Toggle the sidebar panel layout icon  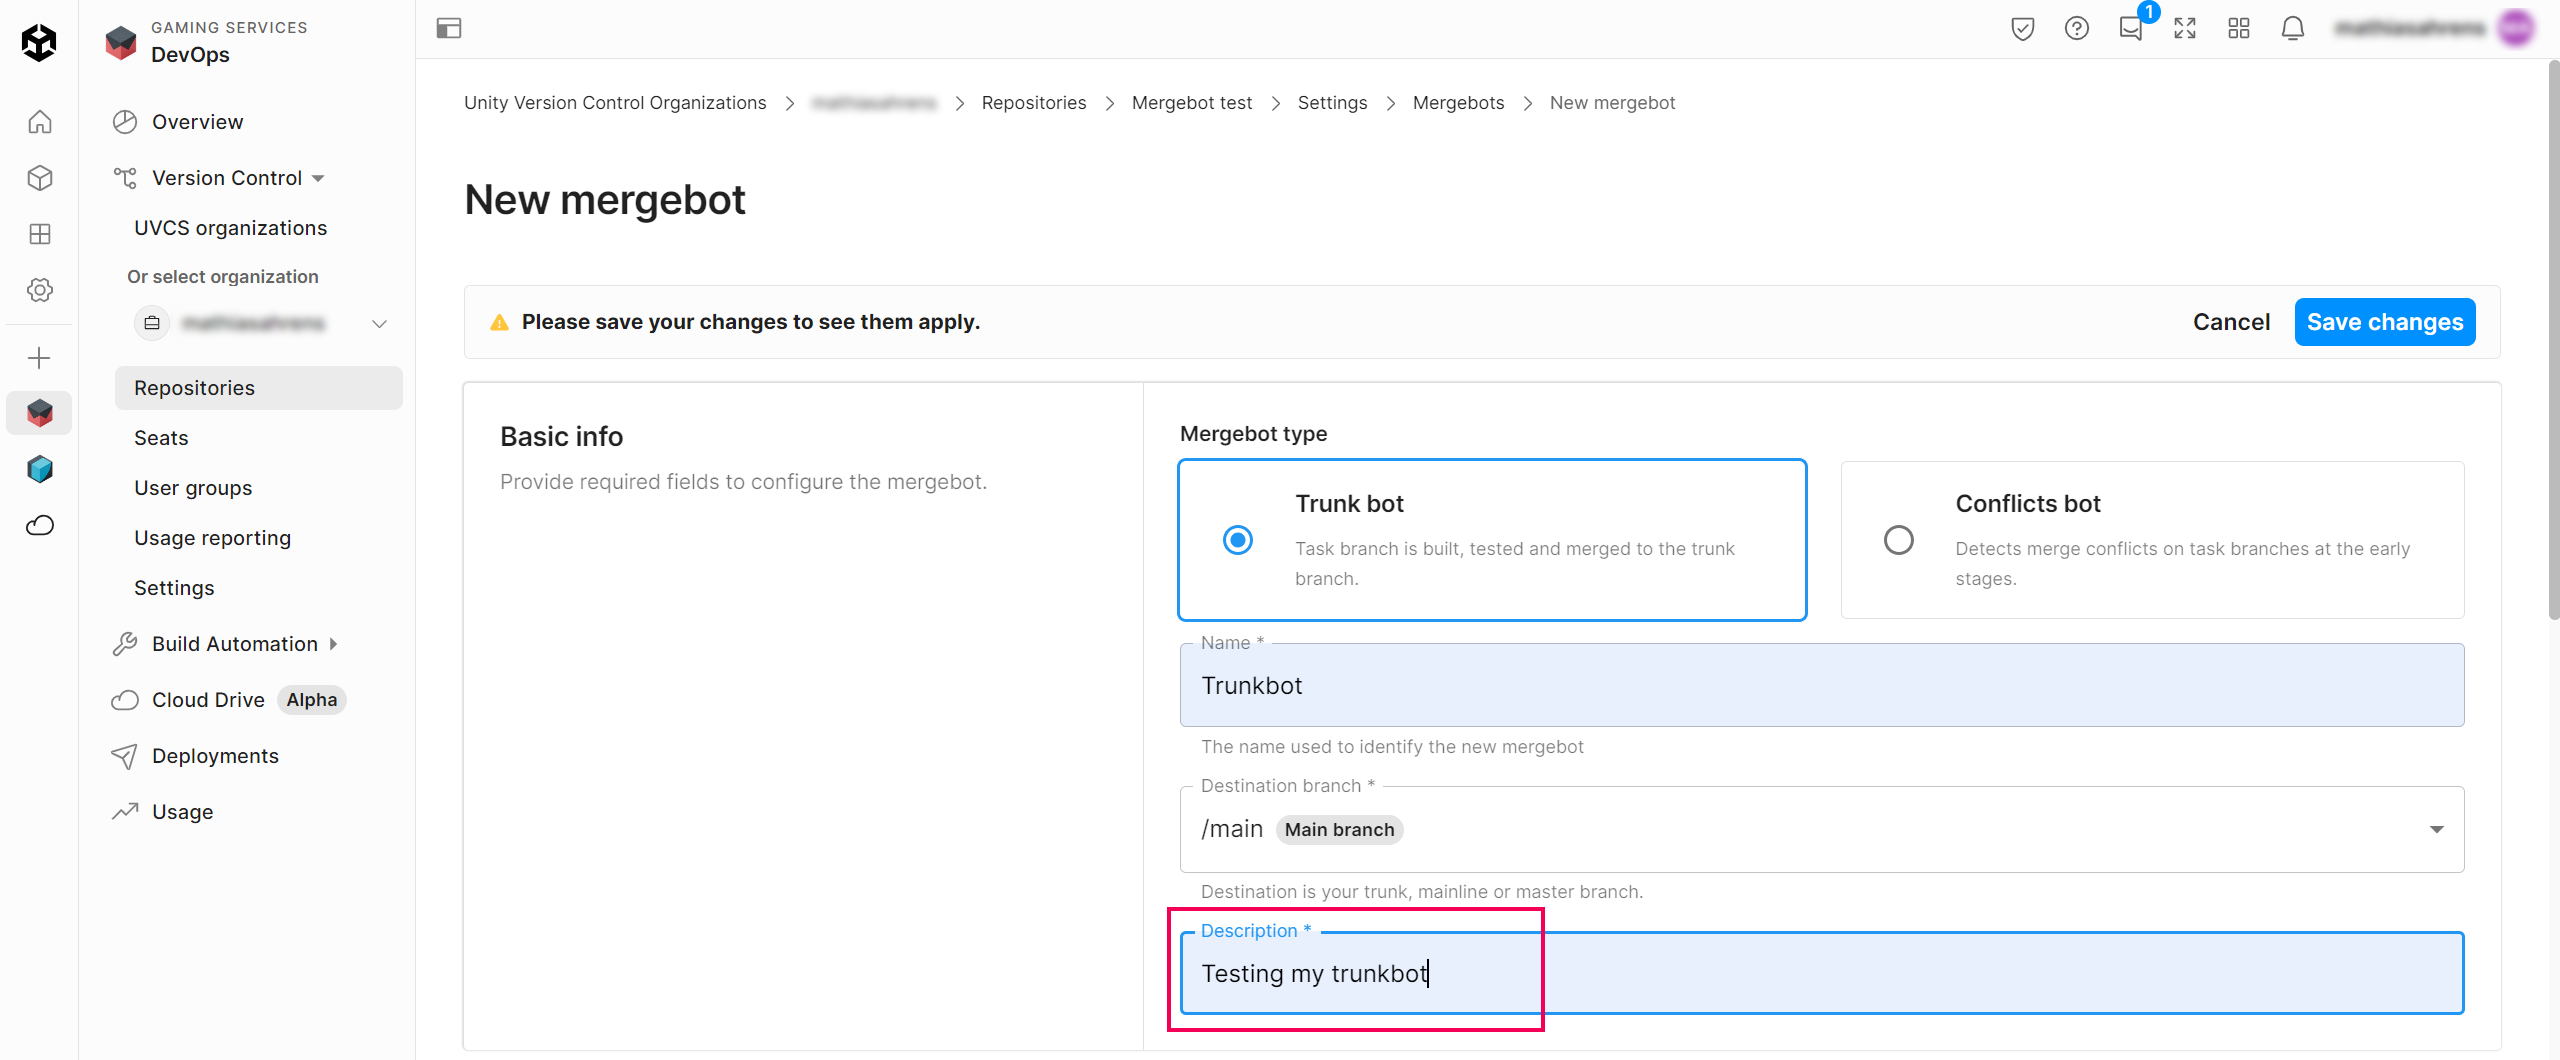coord(449,28)
